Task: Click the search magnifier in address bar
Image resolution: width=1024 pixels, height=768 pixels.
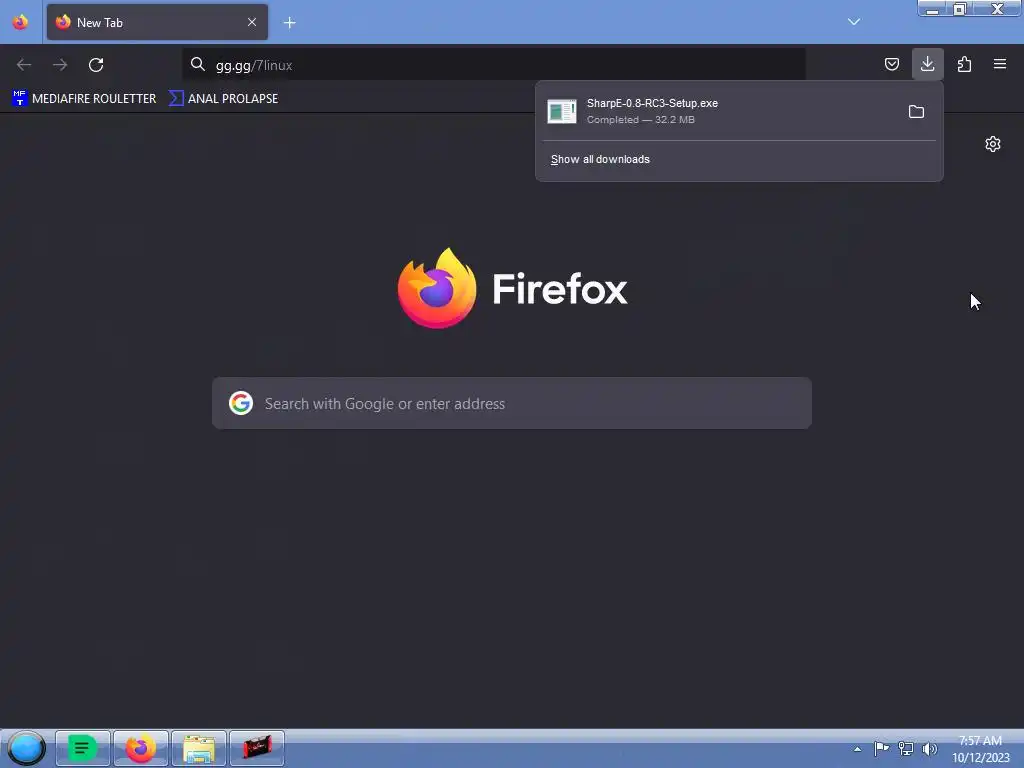Action: click(x=198, y=64)
